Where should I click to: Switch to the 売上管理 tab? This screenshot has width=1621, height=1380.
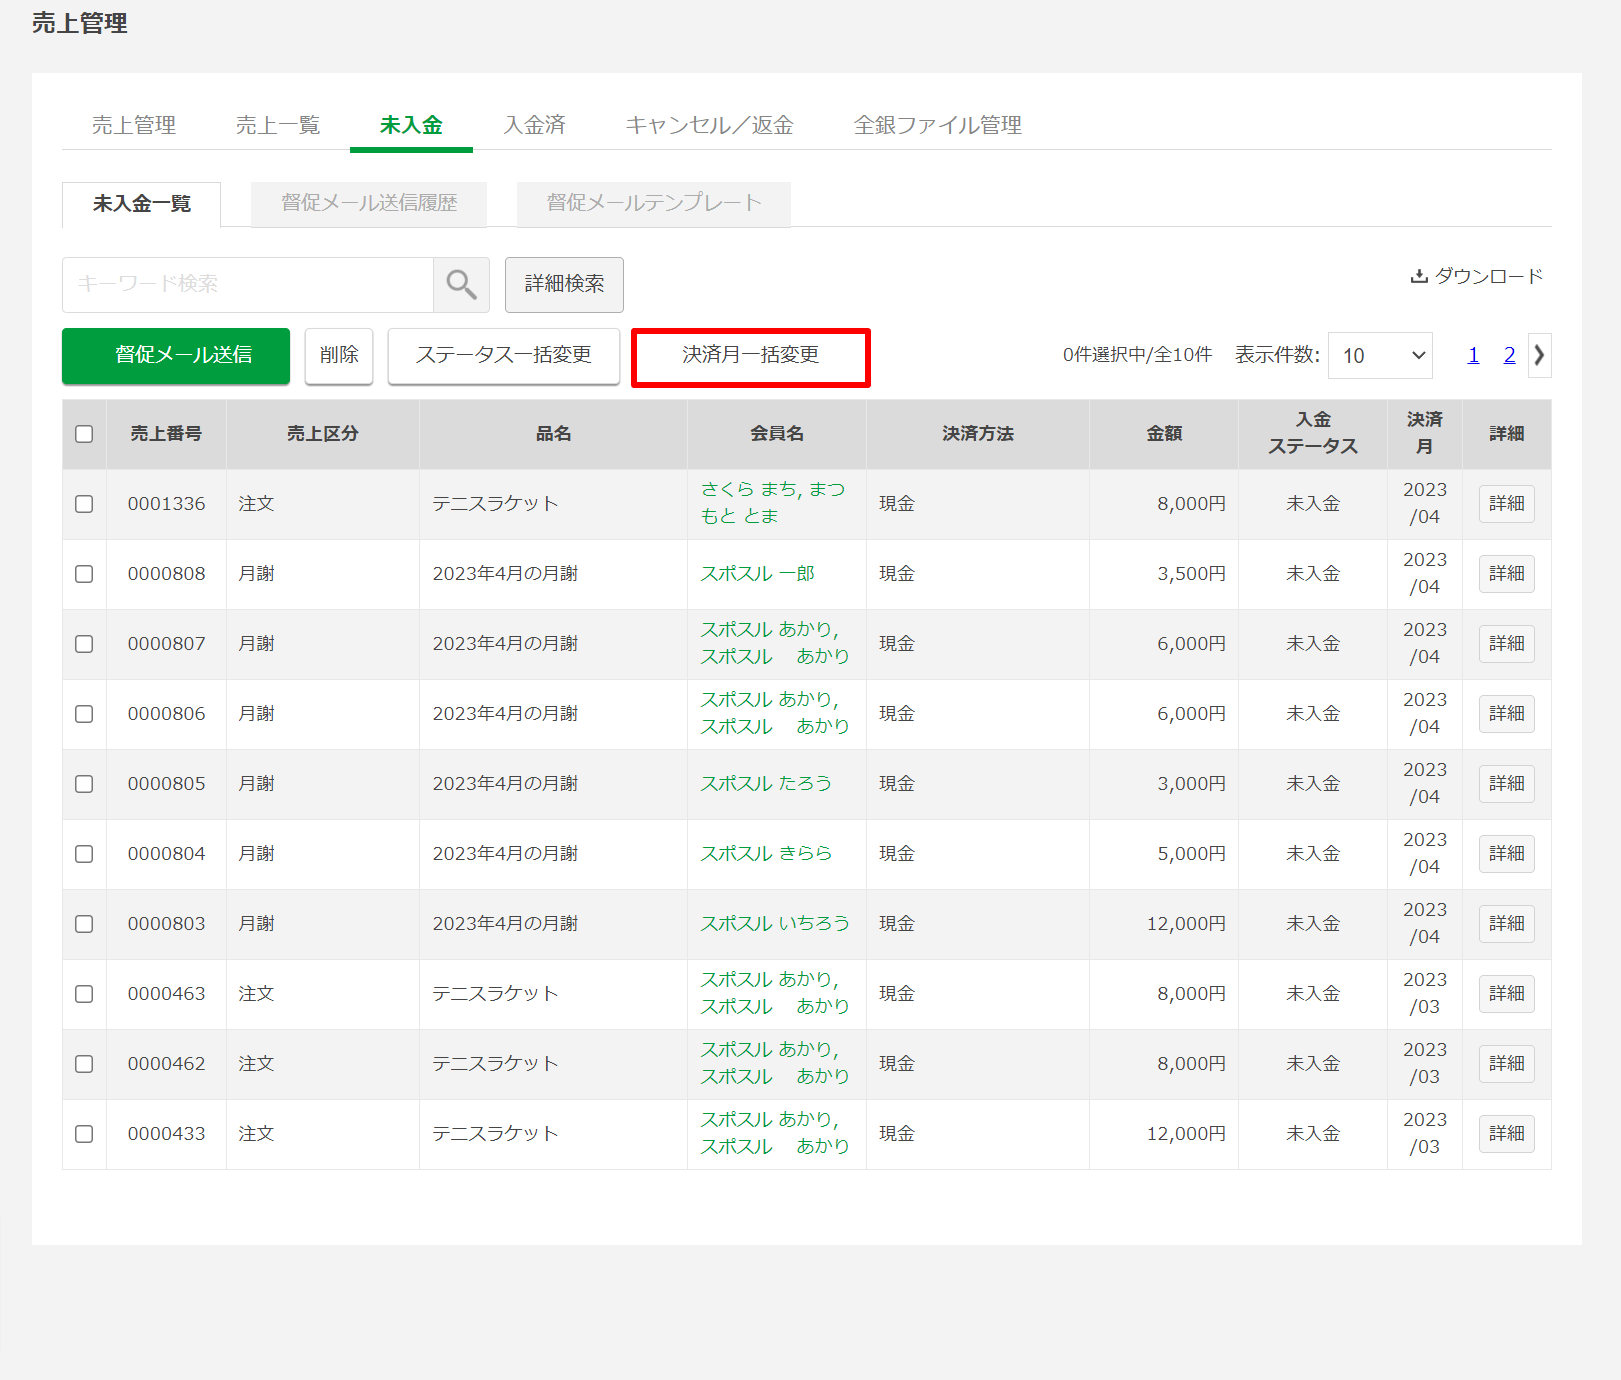(x=134, y=125)
